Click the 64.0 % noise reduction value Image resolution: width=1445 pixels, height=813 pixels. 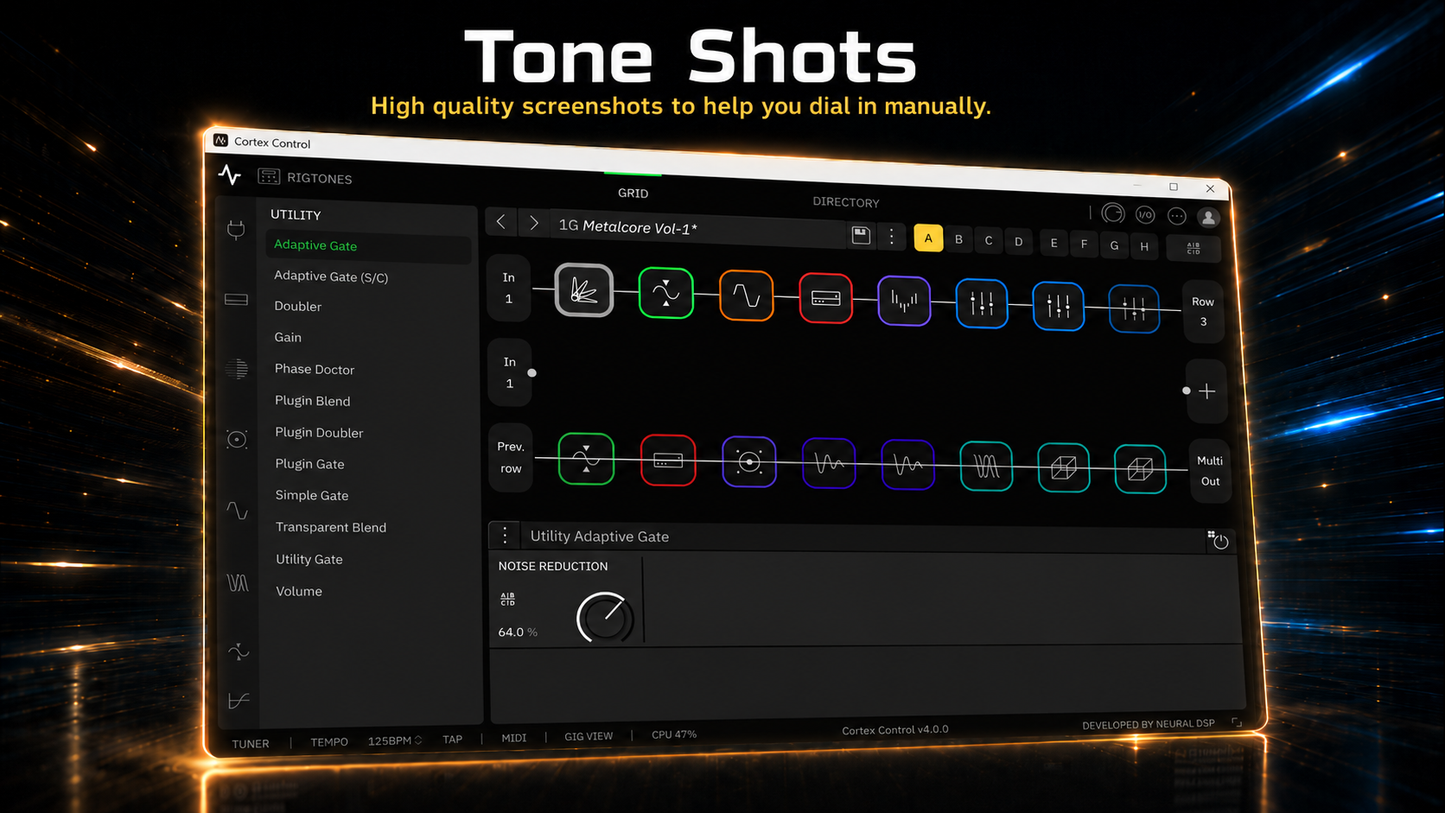518,632
